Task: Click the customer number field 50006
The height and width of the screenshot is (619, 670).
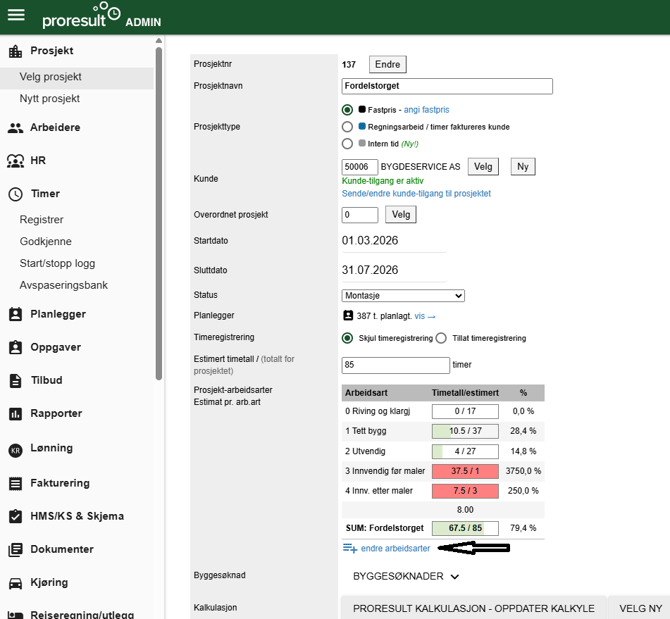Action: tap(360, 167)
